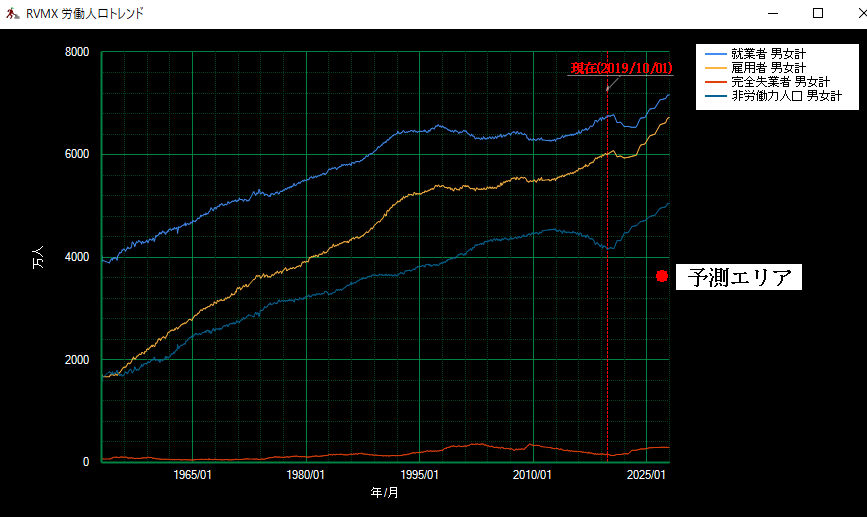Image resolution: width=867 pixels, height=517 pixels.
Task: Maximize the chart window
Action: coord(817,13)
